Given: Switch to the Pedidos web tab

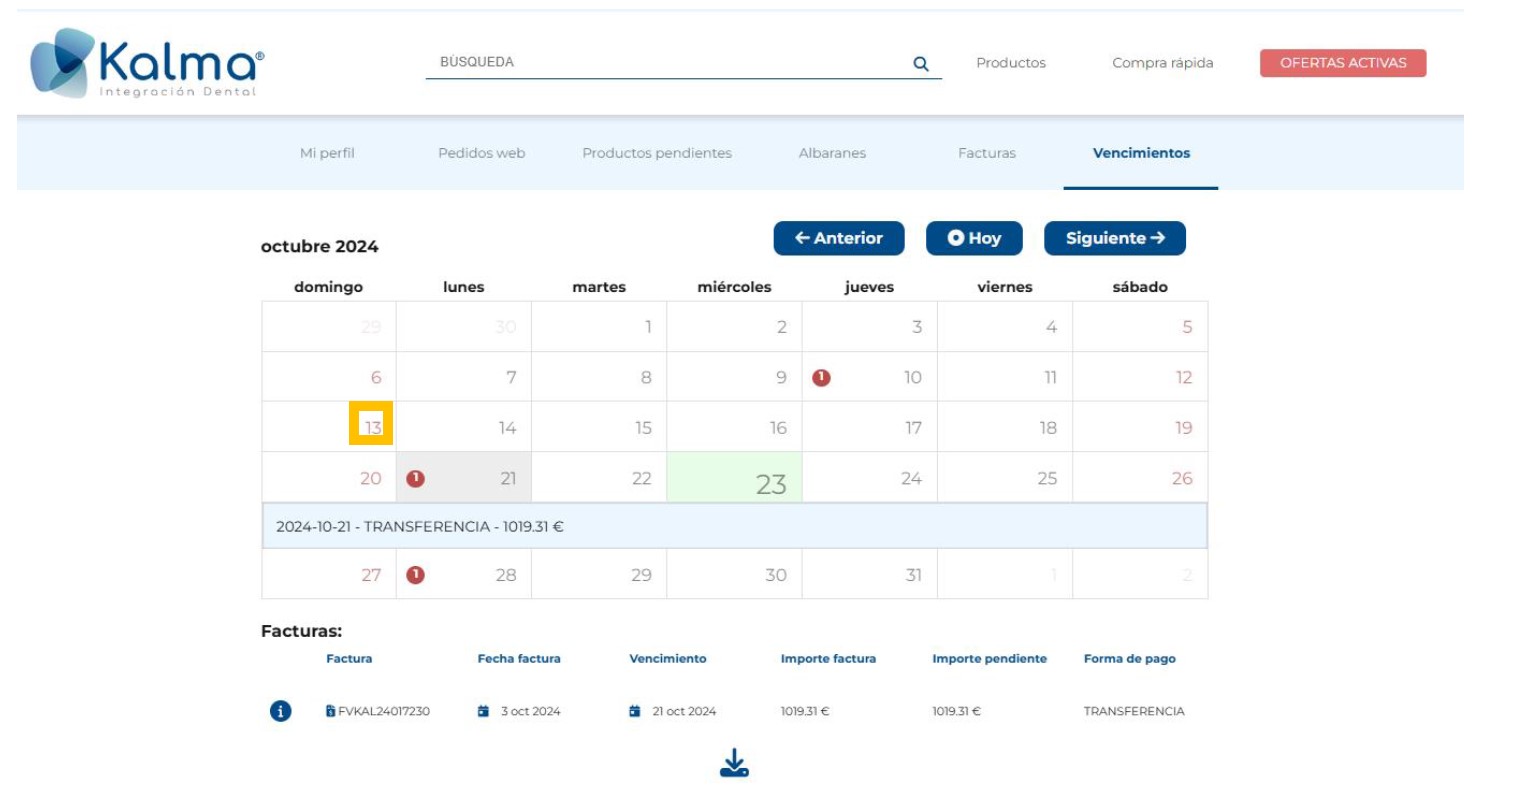Looking at the screenshot, I should (481, 153).
